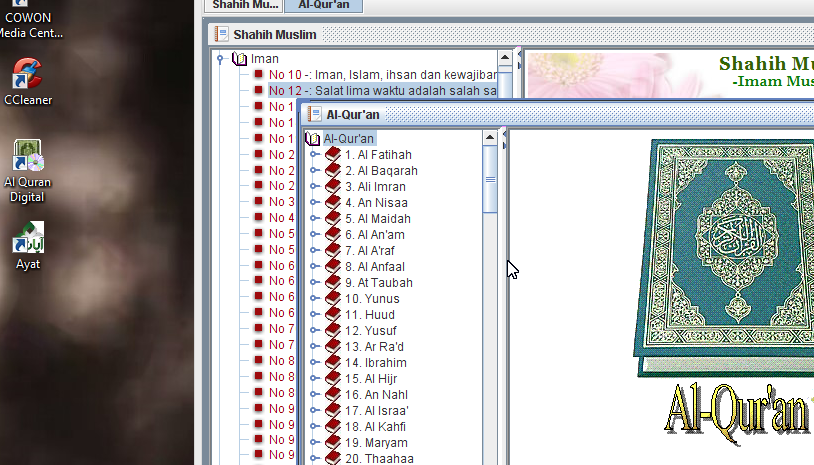The width and height of the screenshot is (814, 465).
Task: Switch to the Shahih Mu... tab
Action: tap(245, 5)
